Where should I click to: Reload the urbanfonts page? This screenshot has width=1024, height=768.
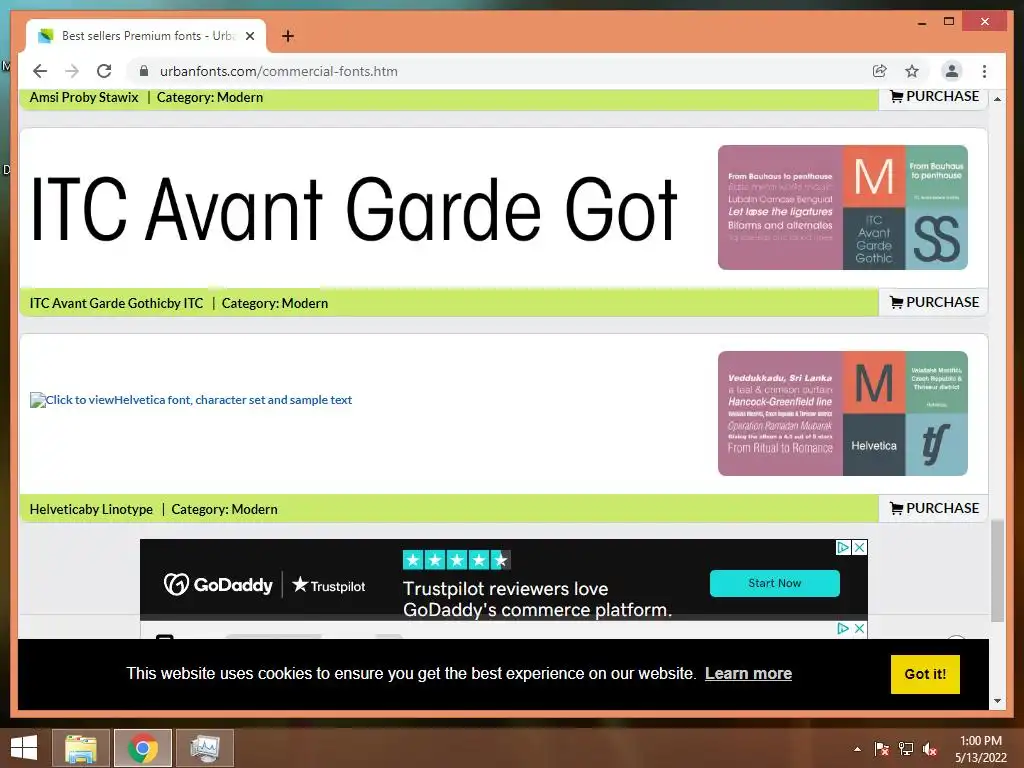[104, 71]
